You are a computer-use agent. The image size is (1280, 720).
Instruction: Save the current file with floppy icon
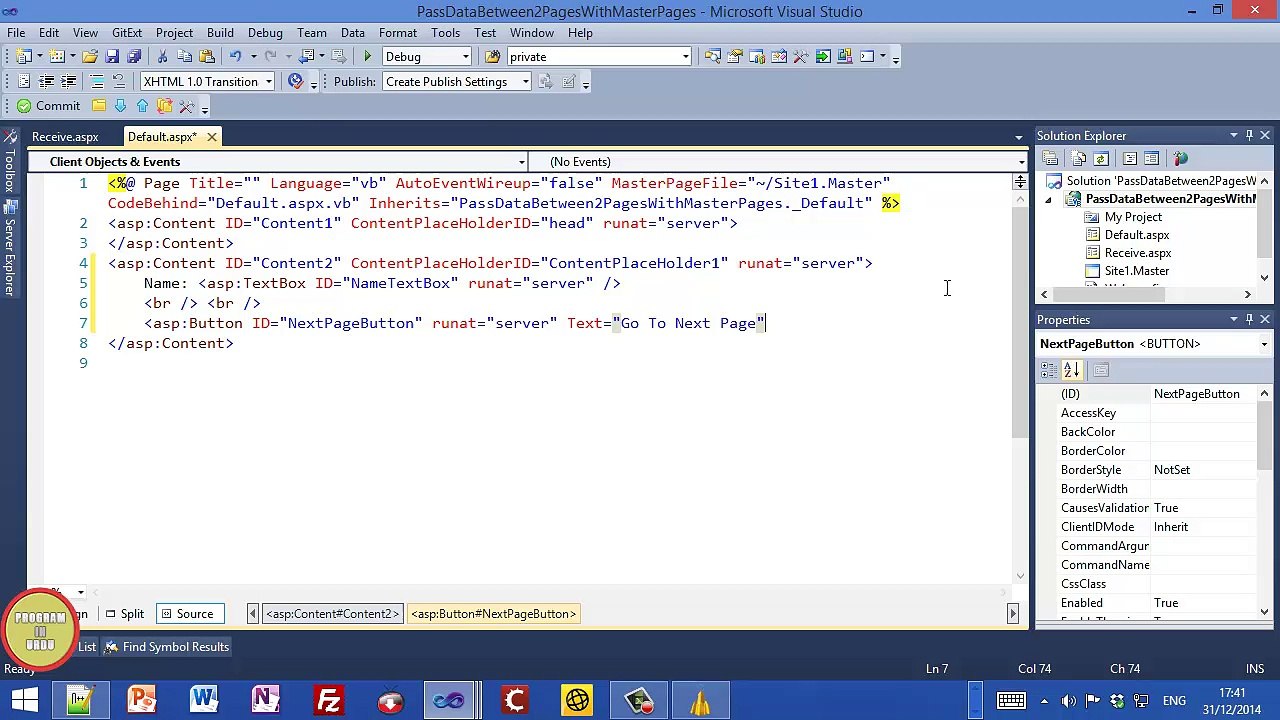click(x=112, y=57)
